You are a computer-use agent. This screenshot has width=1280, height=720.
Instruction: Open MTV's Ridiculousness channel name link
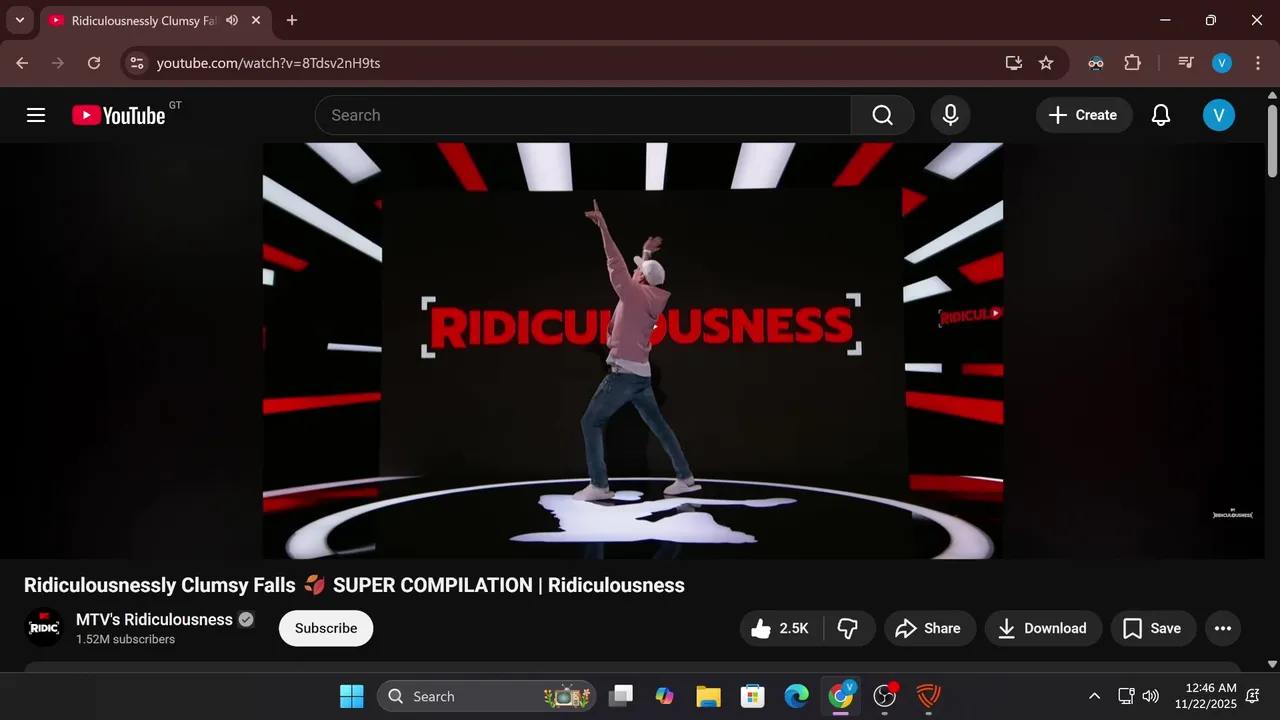pyautogui.click(x=154, y=619)
